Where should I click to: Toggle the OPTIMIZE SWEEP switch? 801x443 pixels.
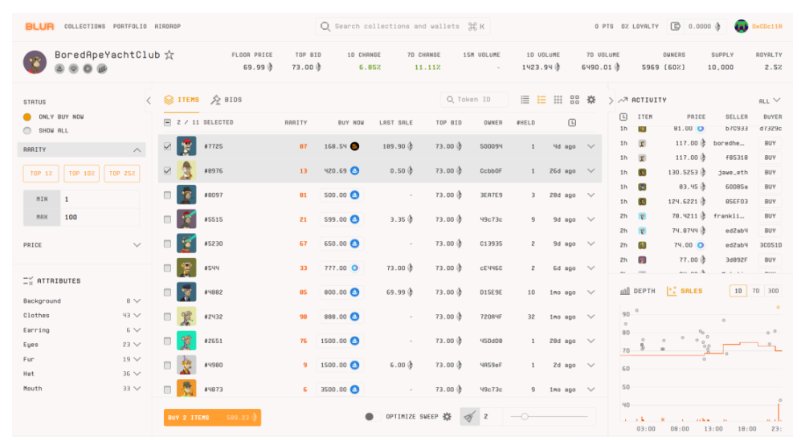[372, 416]
